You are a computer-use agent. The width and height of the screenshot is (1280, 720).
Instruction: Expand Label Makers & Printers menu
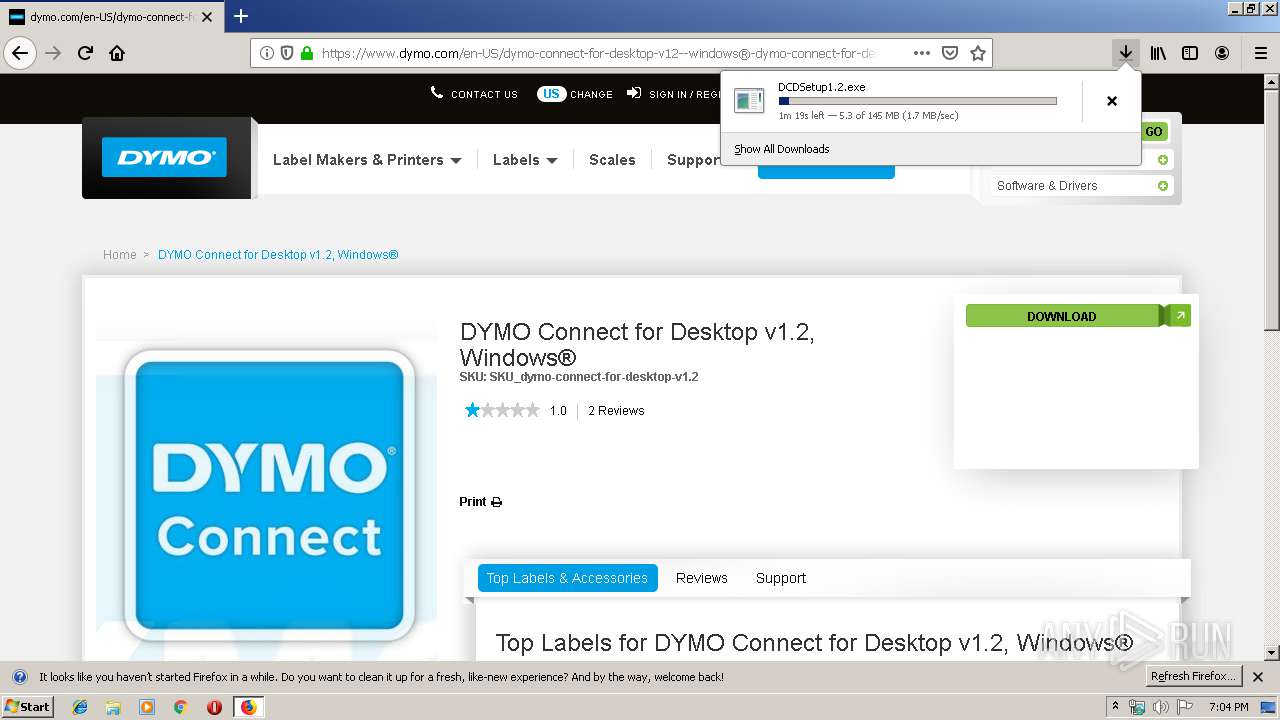pos(367,160)
